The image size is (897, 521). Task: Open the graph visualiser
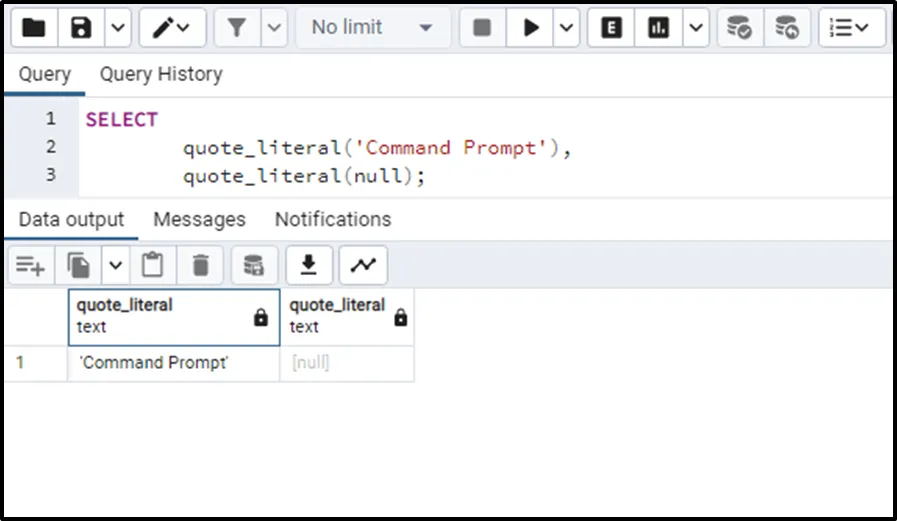pos(363,265)
